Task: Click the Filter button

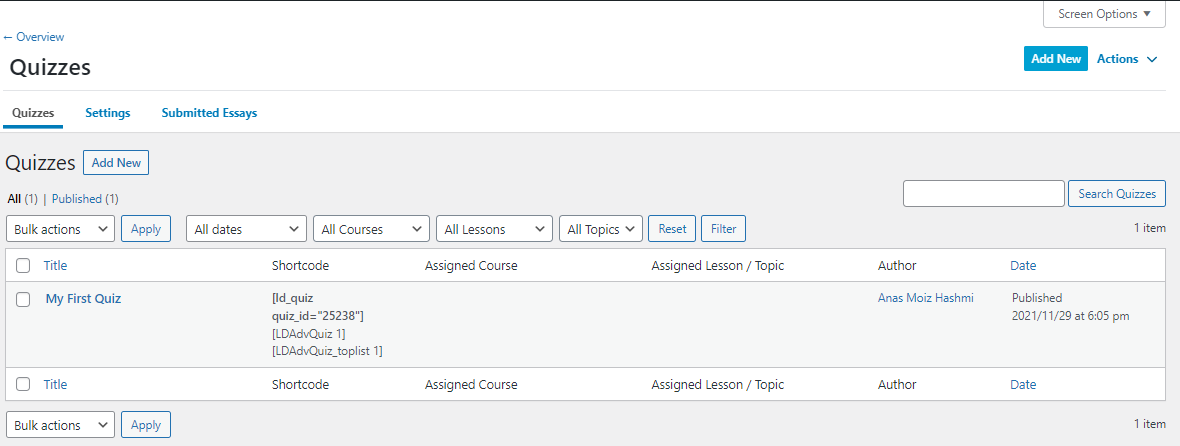Action: (723, 229)
